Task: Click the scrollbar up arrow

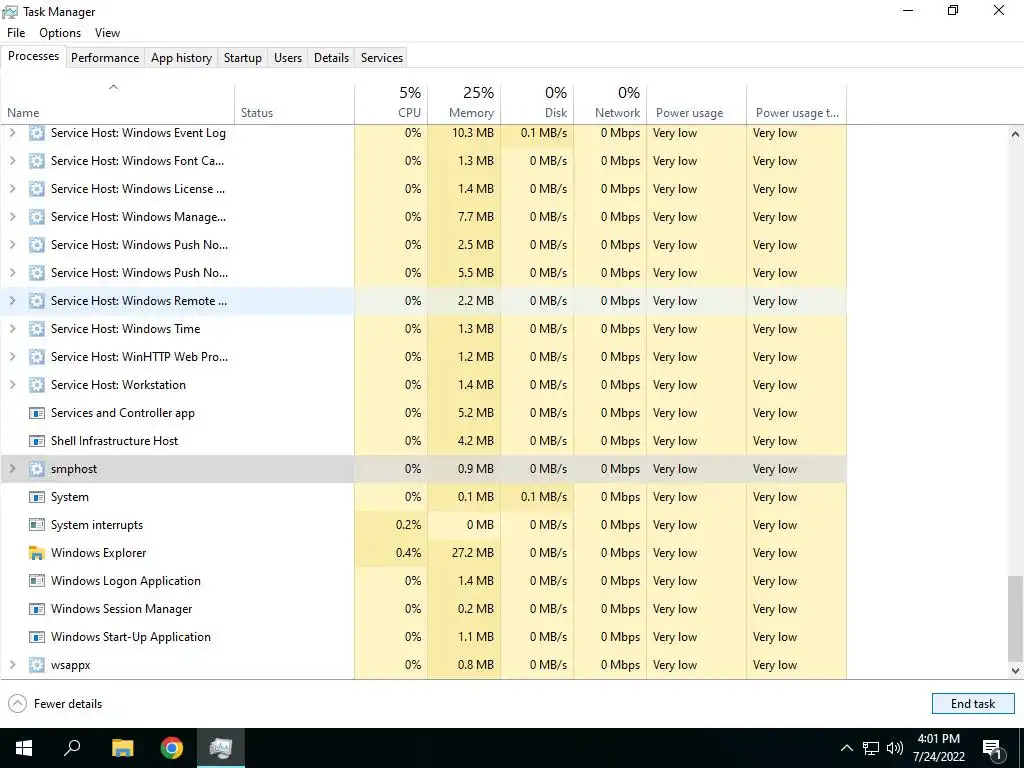Action: coord(1015,134)
